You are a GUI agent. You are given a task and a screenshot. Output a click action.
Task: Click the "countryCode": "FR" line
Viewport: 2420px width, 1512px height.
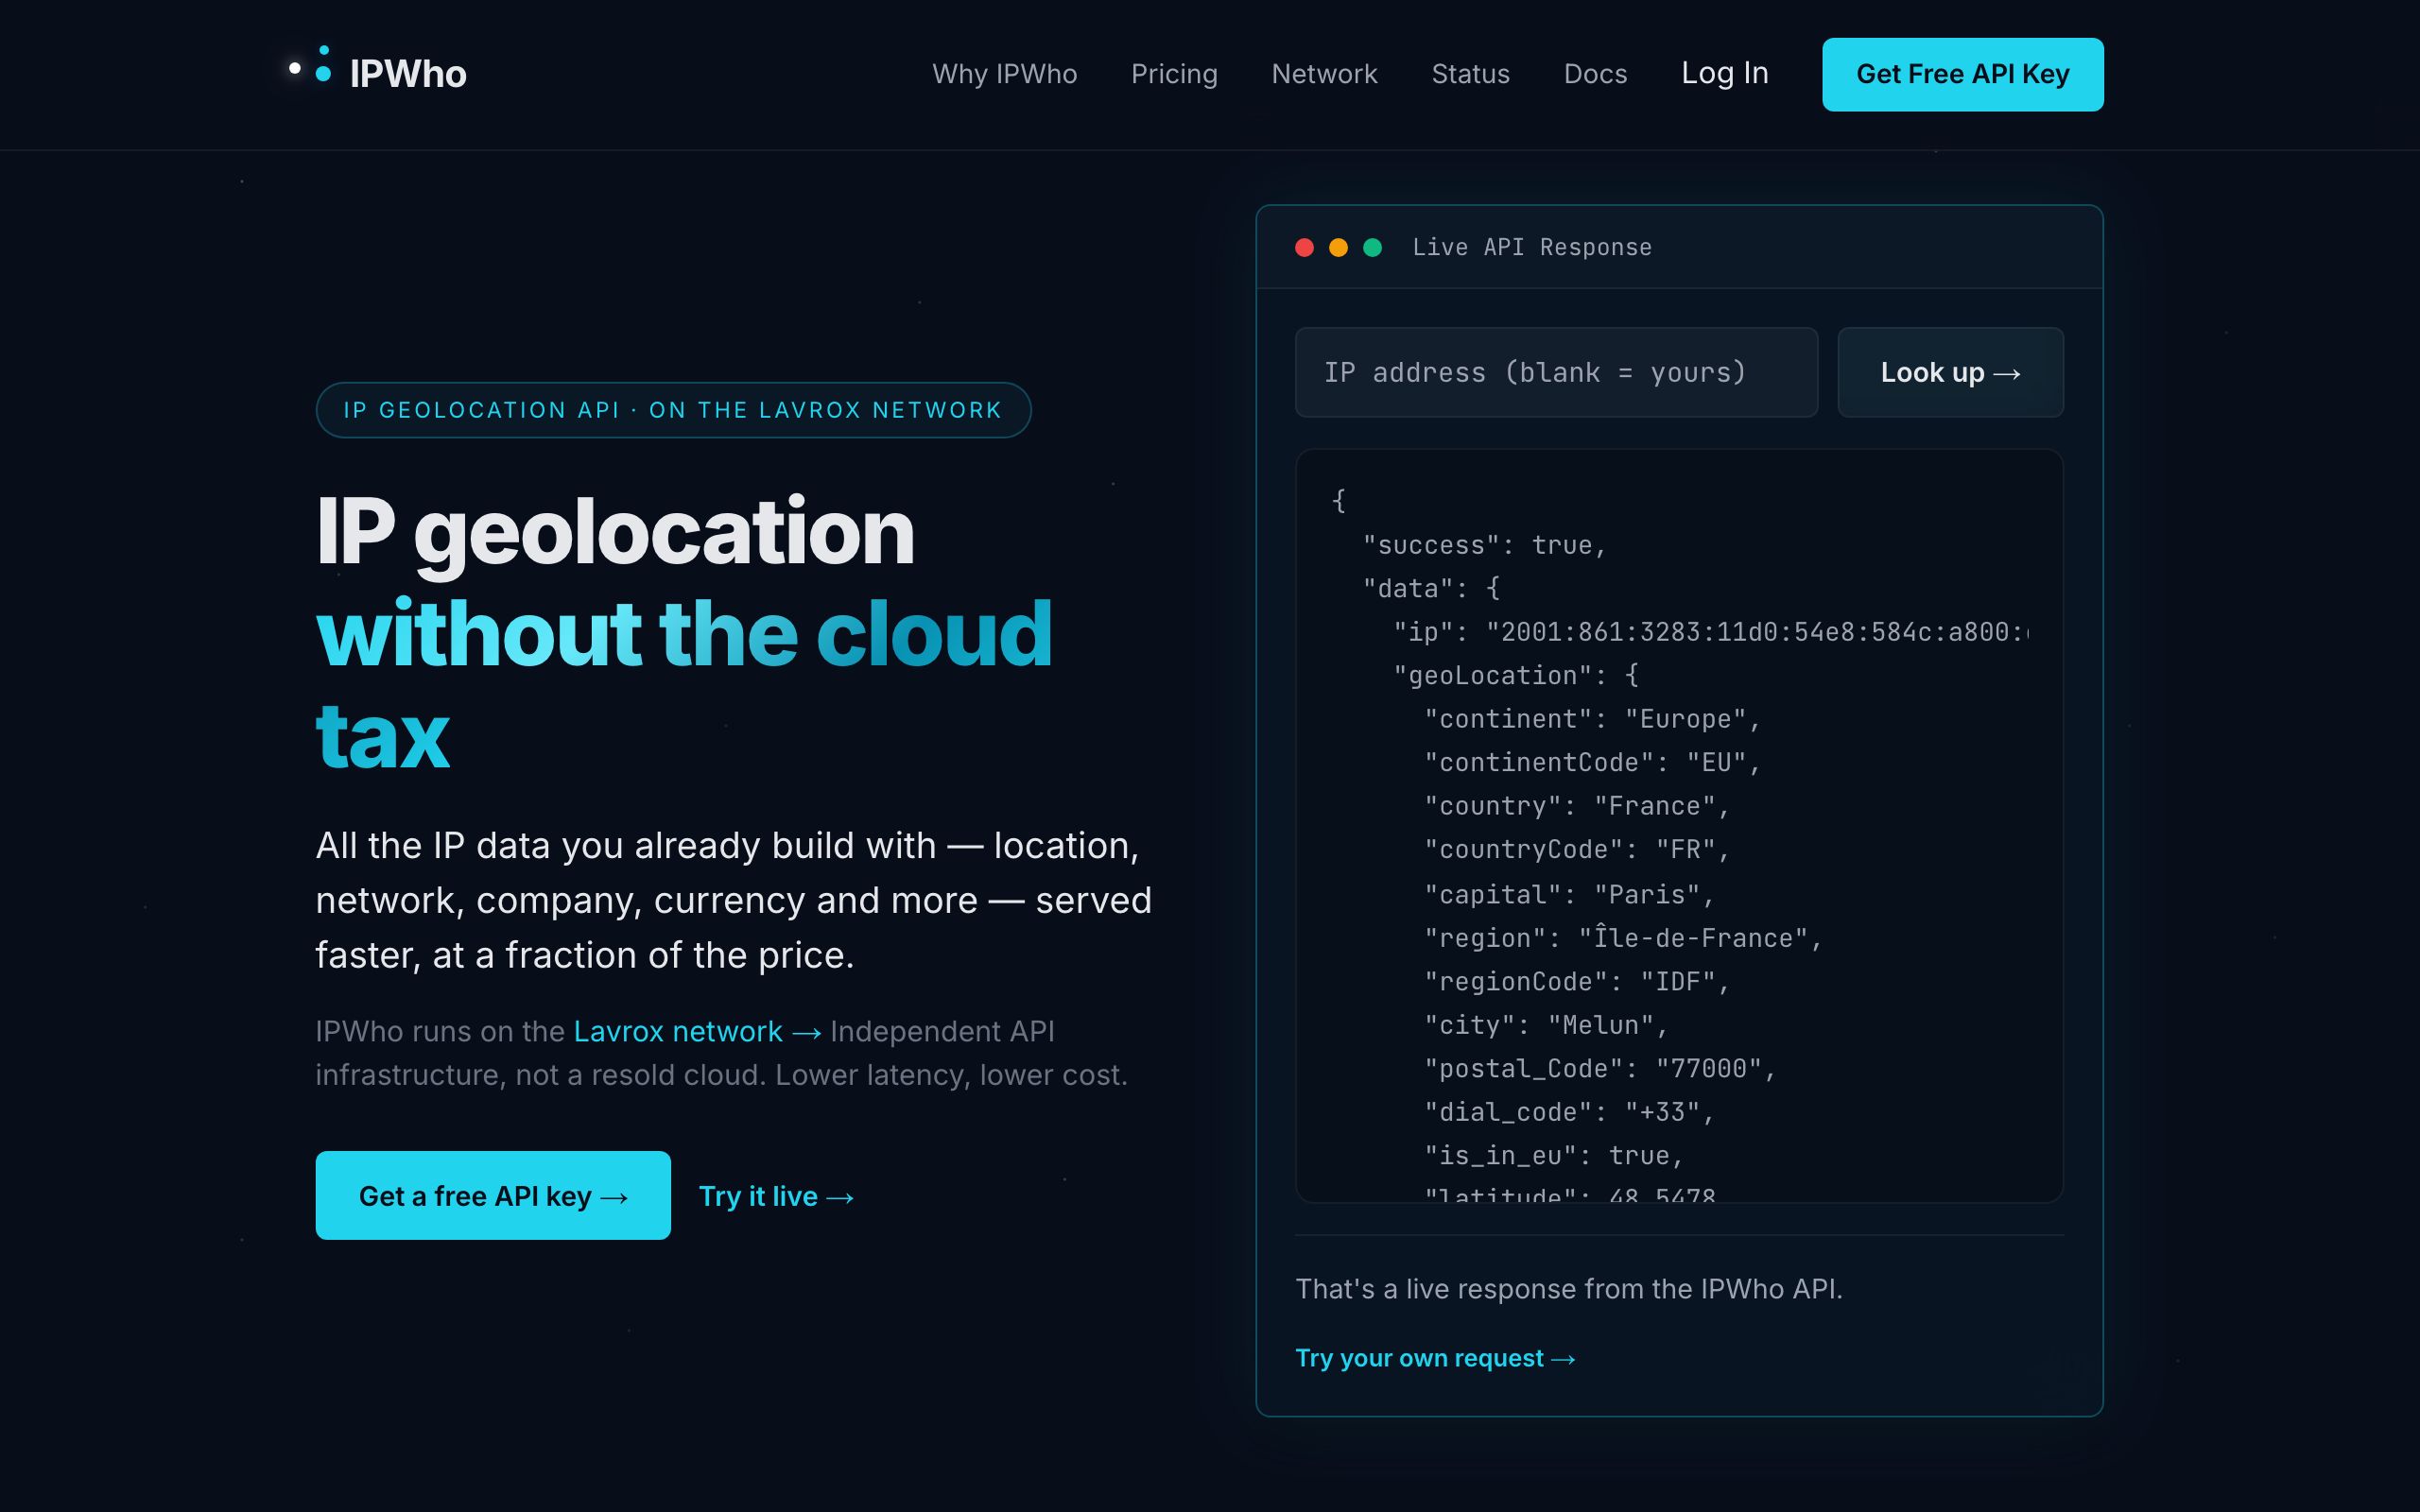pos(1577,849)
